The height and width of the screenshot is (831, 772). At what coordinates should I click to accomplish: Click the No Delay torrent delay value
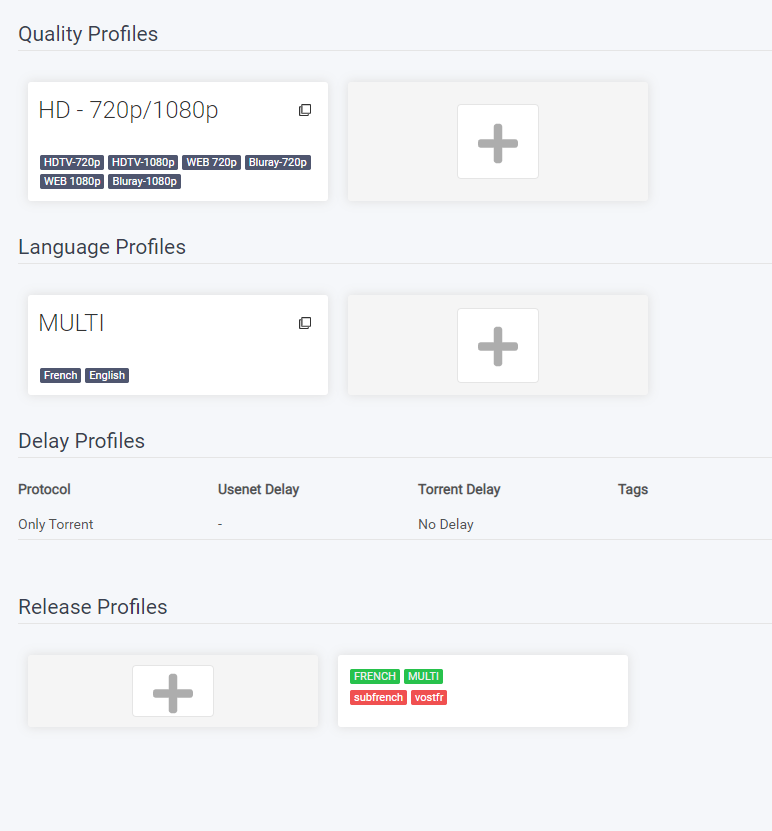tap(446, 524)
